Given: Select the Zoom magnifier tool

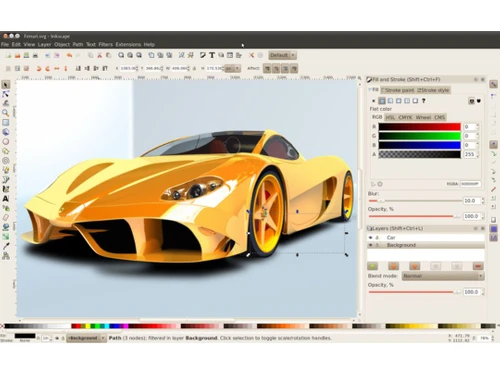Looking at the screenshot, I should pos(6,113).
